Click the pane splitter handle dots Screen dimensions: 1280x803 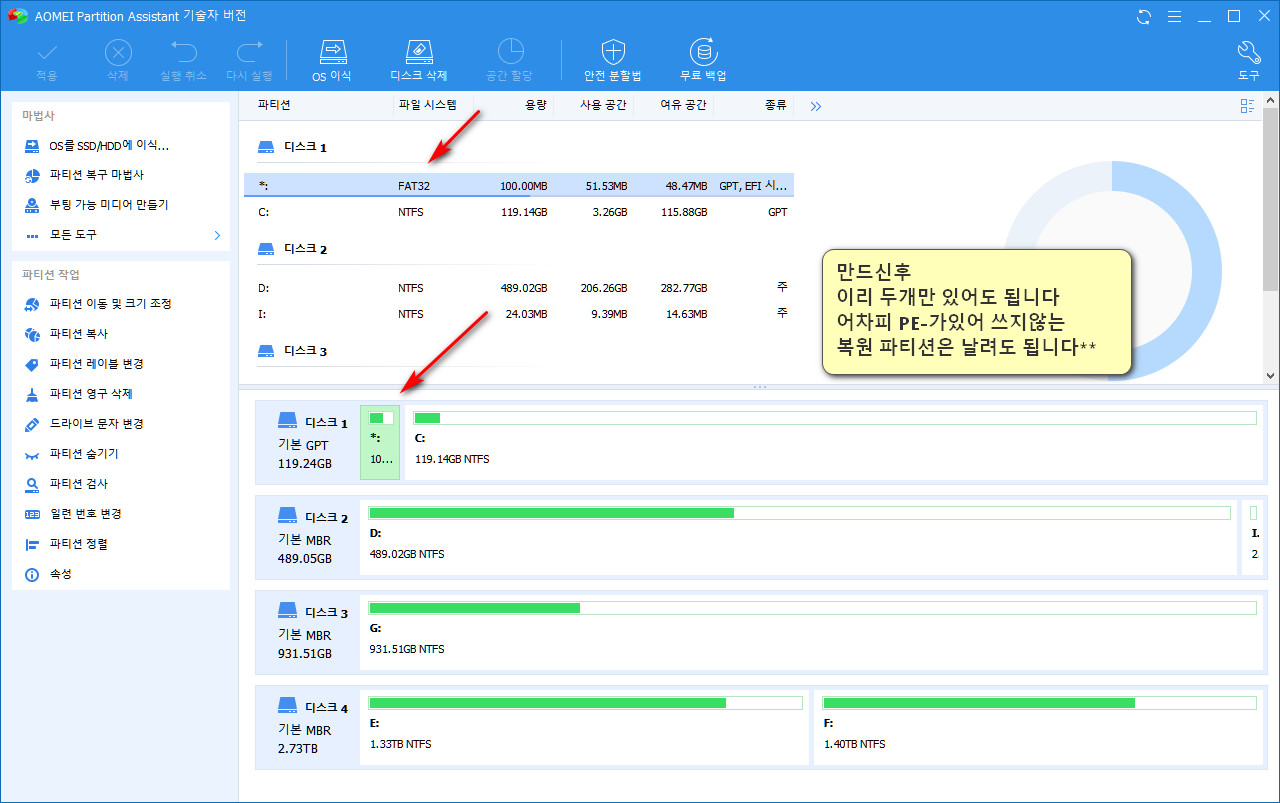759,386
